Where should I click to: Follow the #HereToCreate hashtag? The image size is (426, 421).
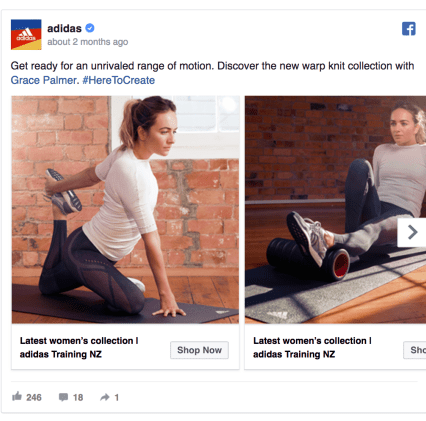119,80
